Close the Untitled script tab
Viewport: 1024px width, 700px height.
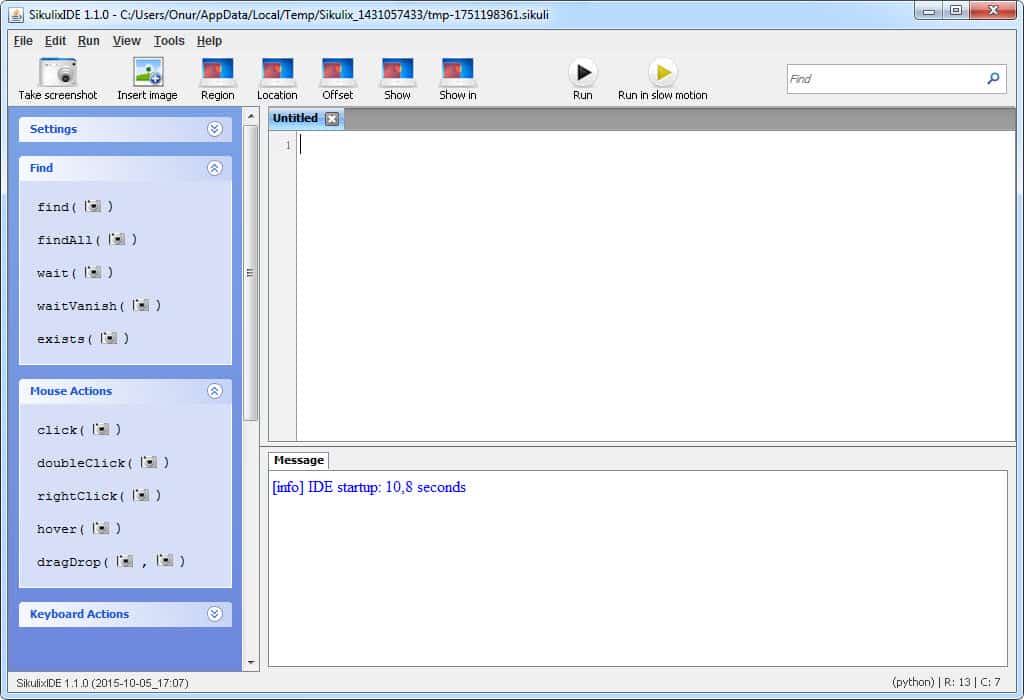click(332, 119)
